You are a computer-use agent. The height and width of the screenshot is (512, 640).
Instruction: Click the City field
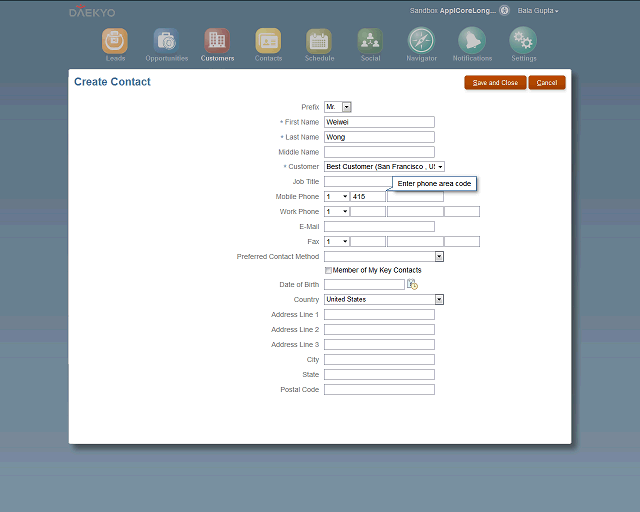coord(379,359)
